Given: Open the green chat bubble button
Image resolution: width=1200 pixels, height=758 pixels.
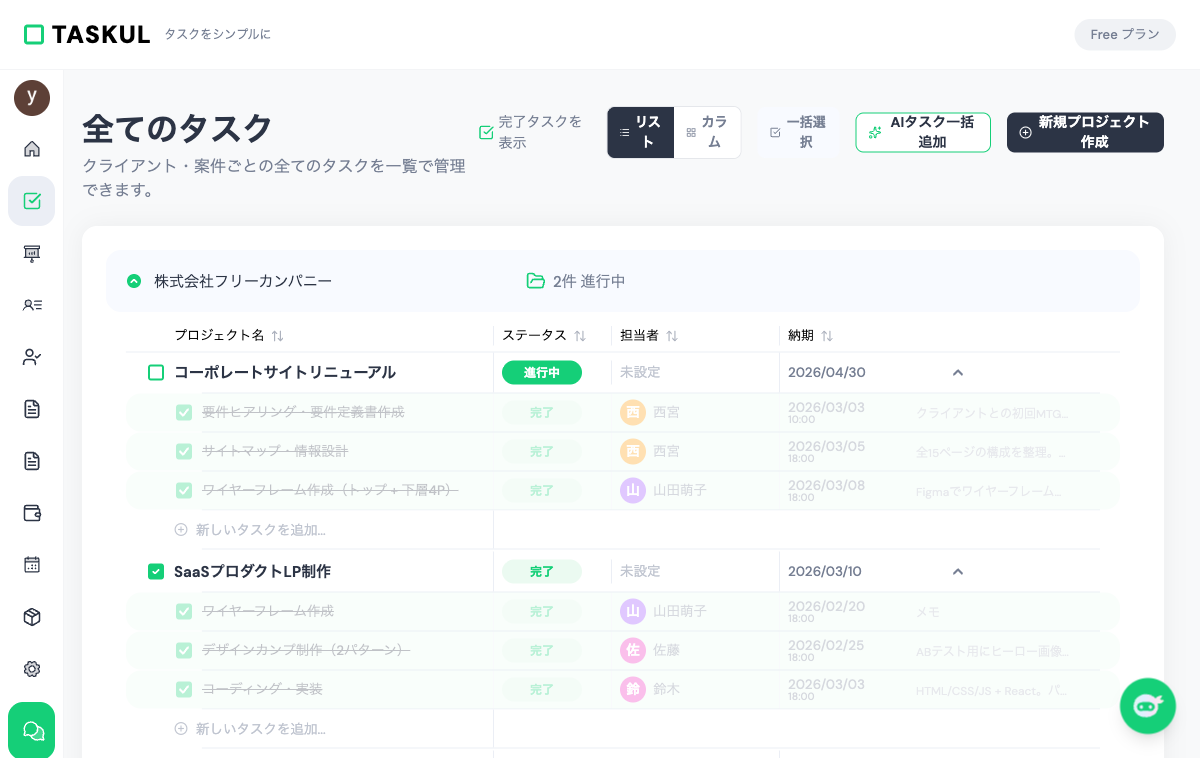Looking at the screenshot, I should coord(32,730).
